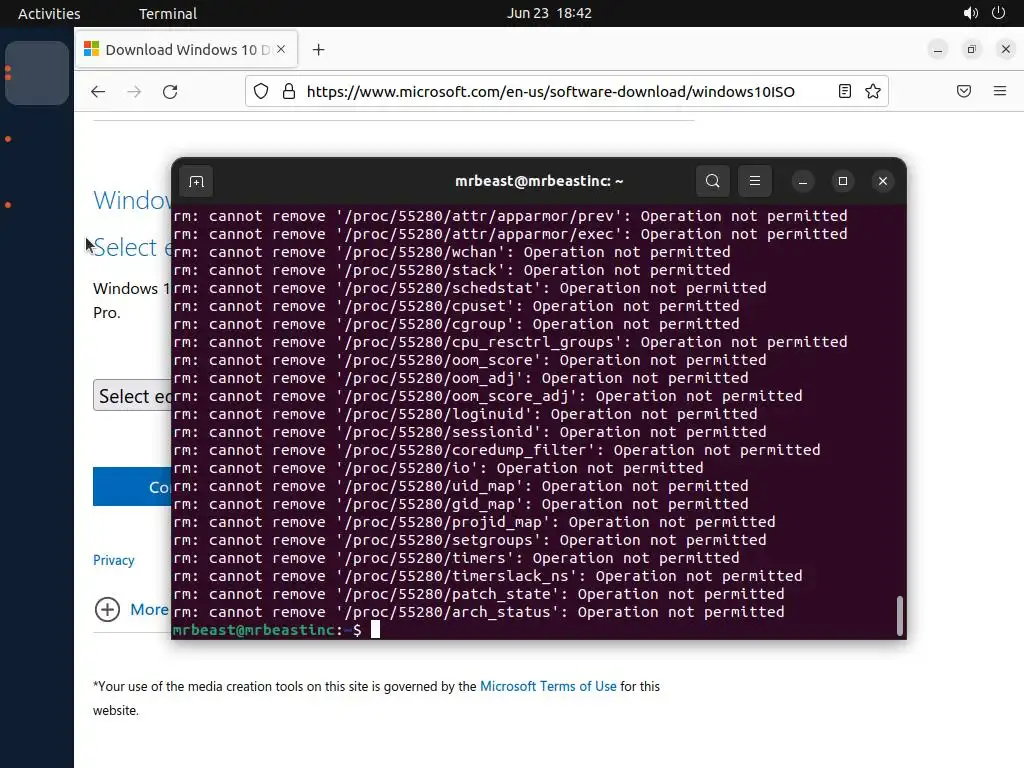Click the terminal vertical scrollbar

[900, 615]
